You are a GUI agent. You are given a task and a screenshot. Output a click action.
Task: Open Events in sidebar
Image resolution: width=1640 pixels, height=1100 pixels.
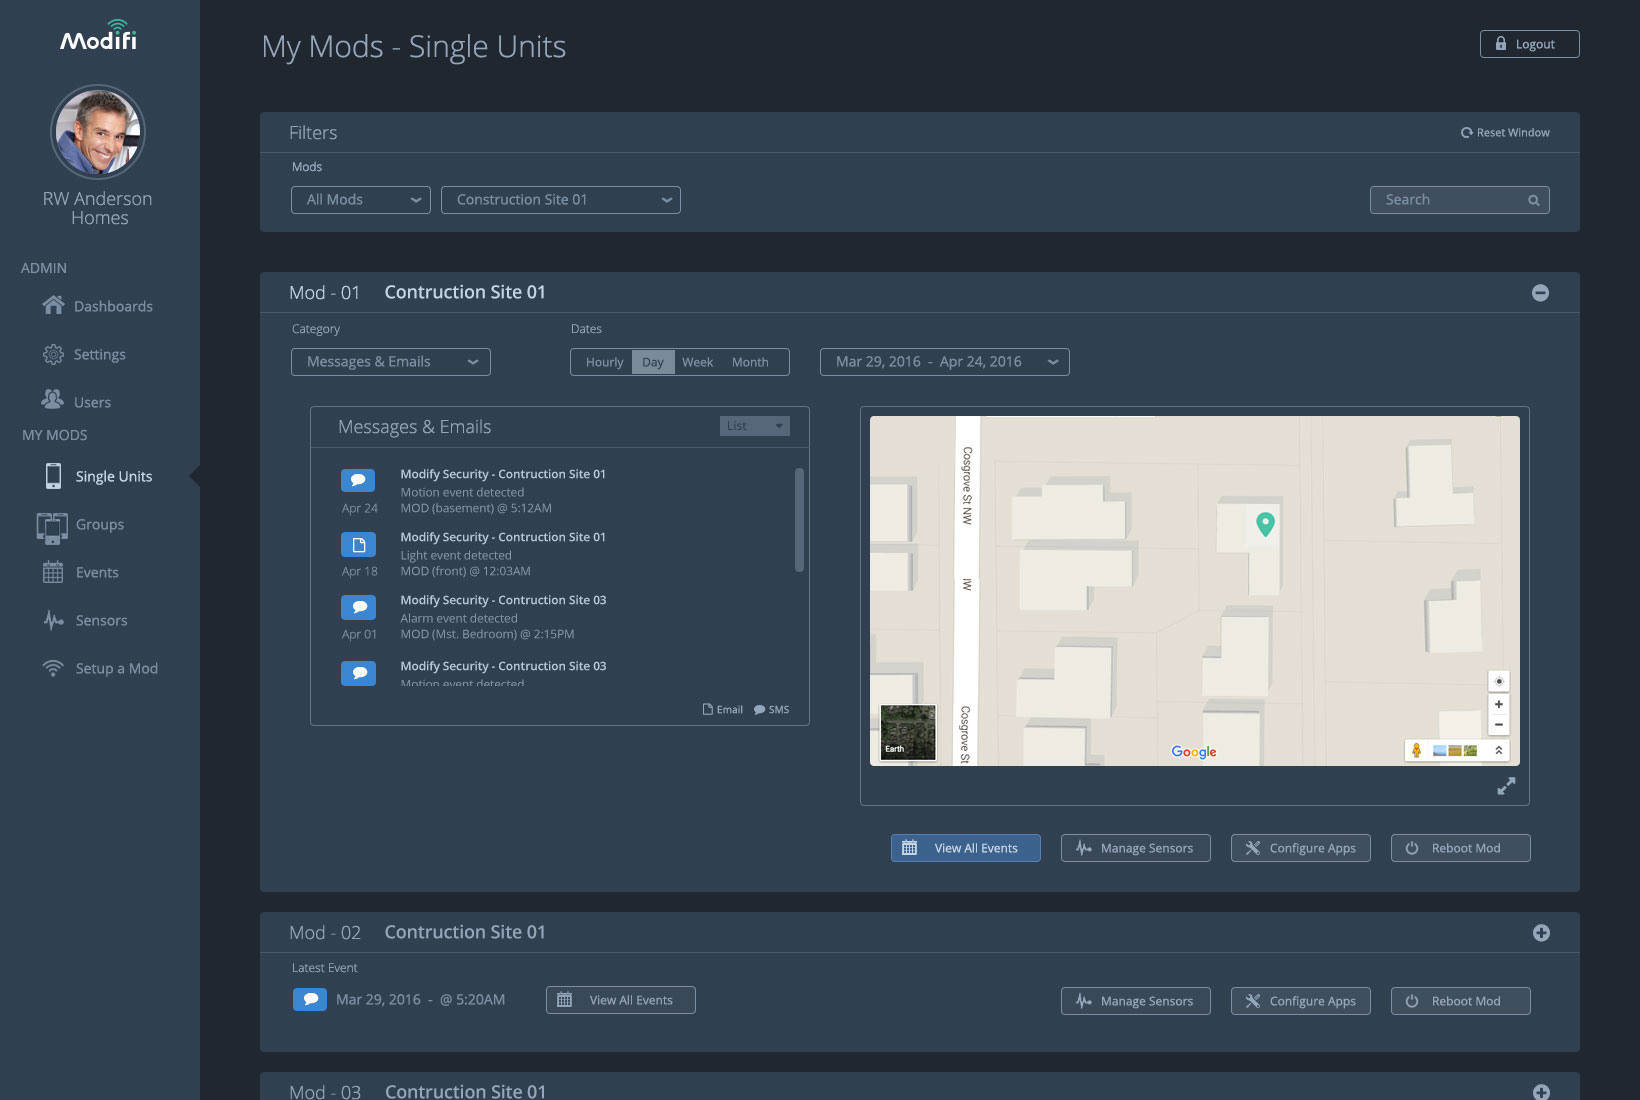[x=81, y=572]
